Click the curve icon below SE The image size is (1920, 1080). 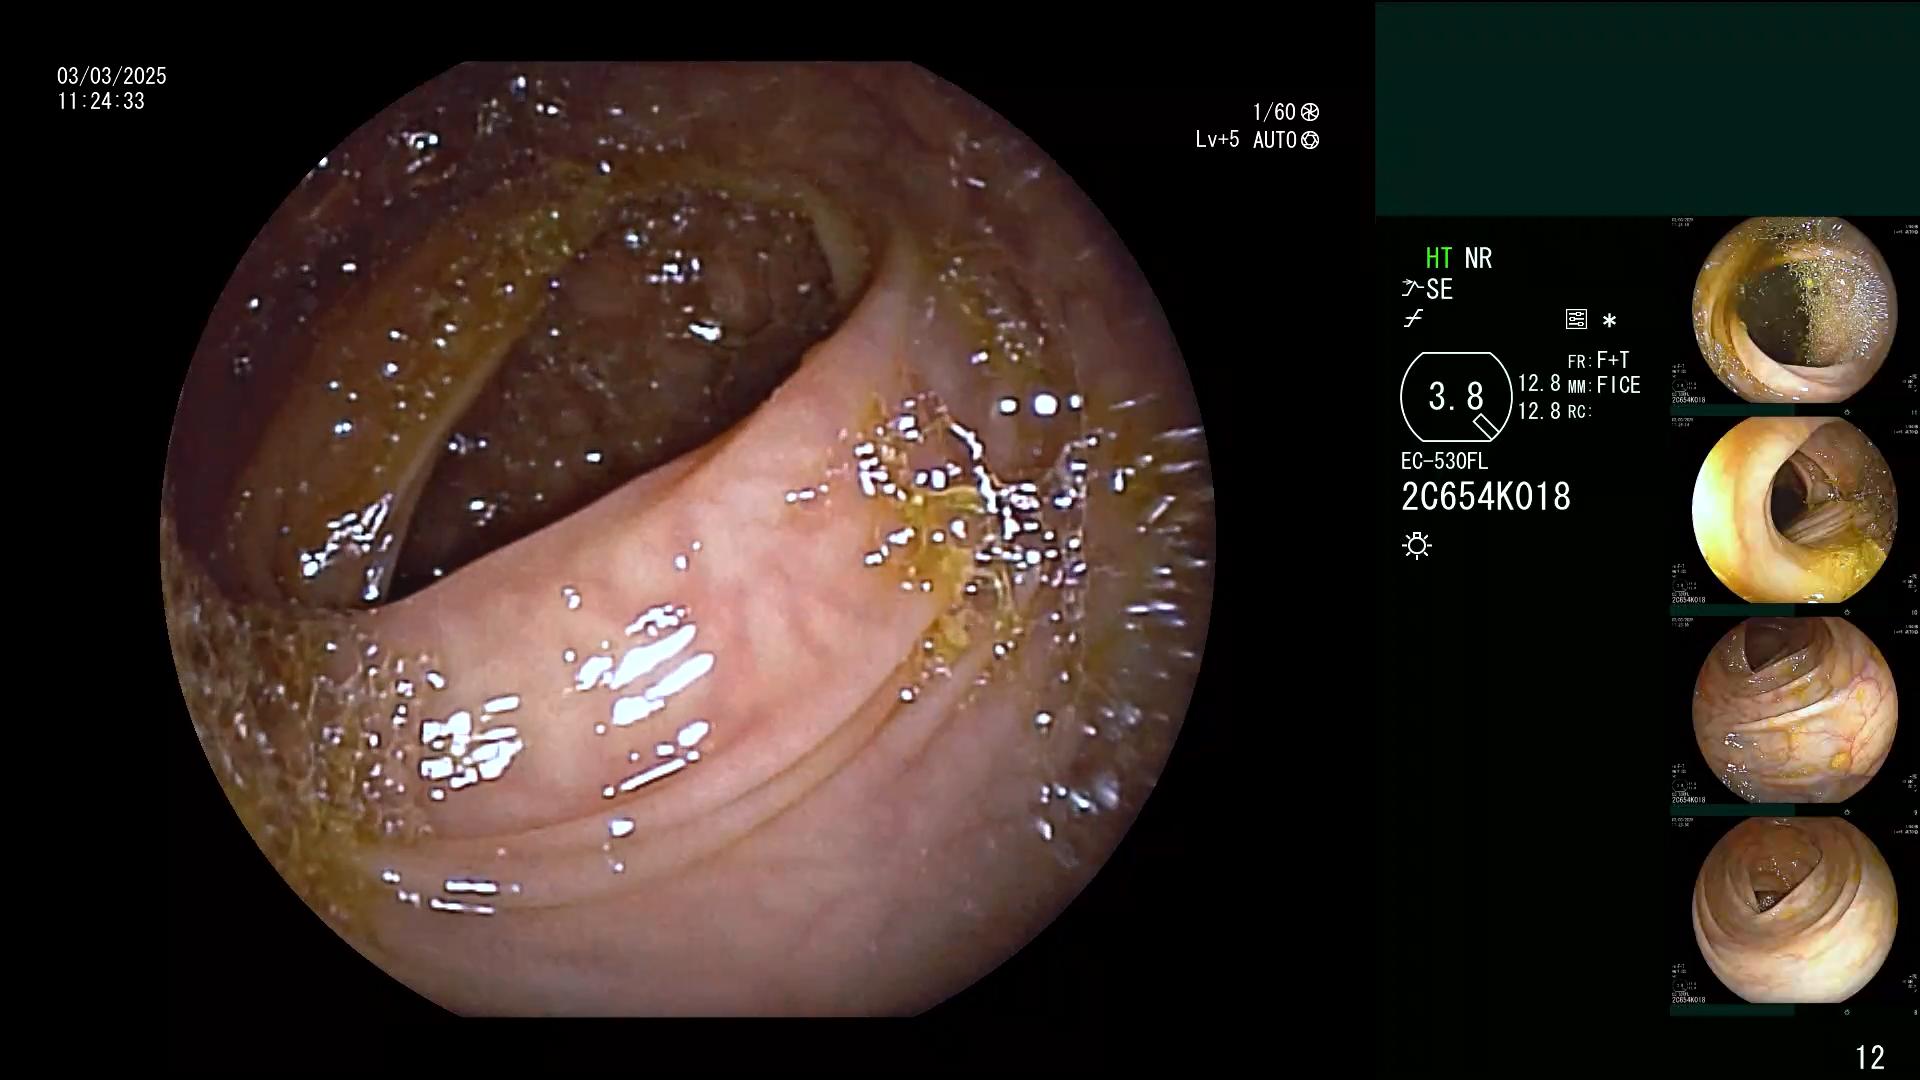pyautogui.click(x=1413, y=320)
